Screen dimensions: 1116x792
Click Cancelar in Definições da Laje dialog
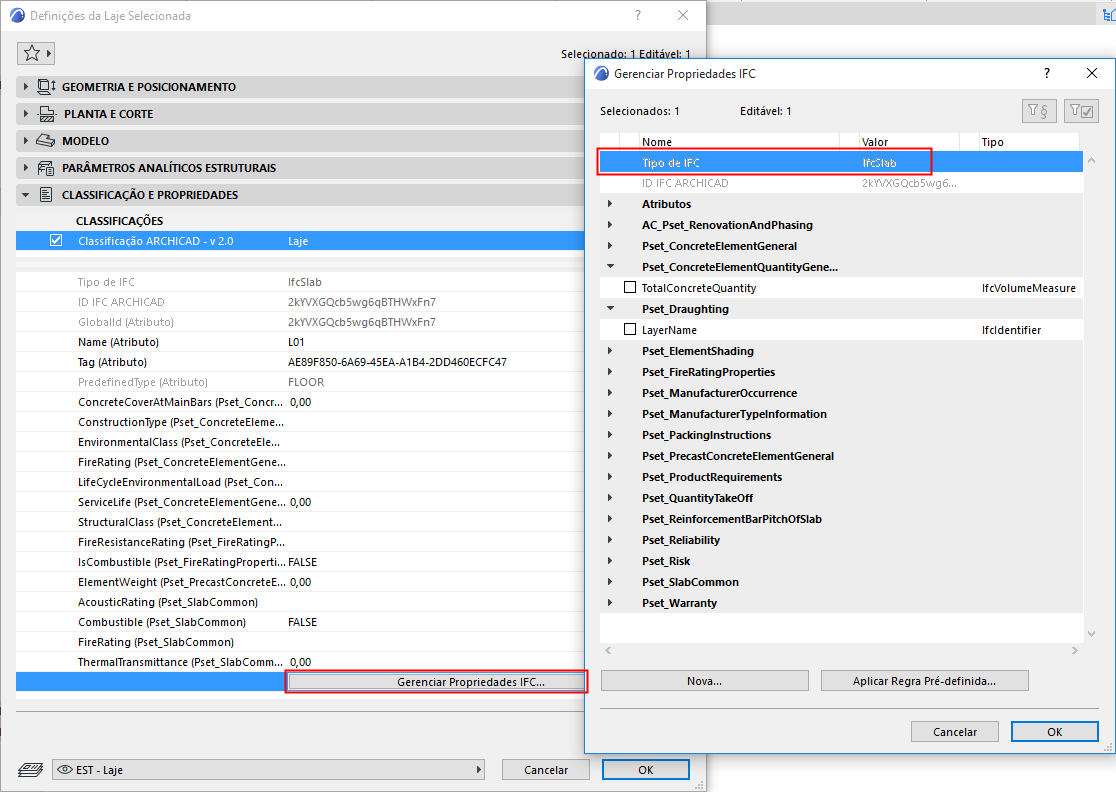(546, 770)
